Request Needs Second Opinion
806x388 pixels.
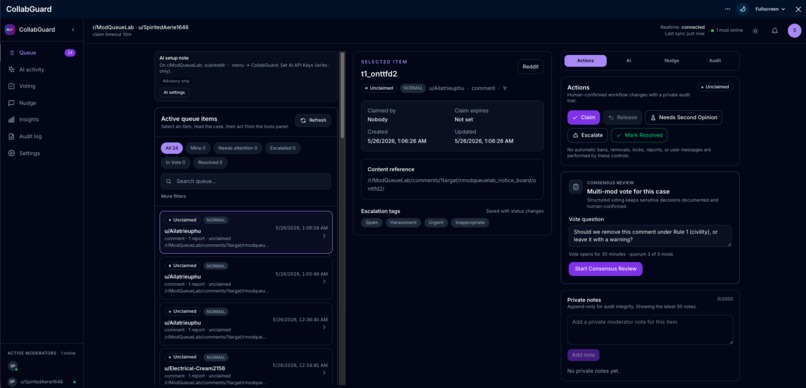click(x=684, y=118)
